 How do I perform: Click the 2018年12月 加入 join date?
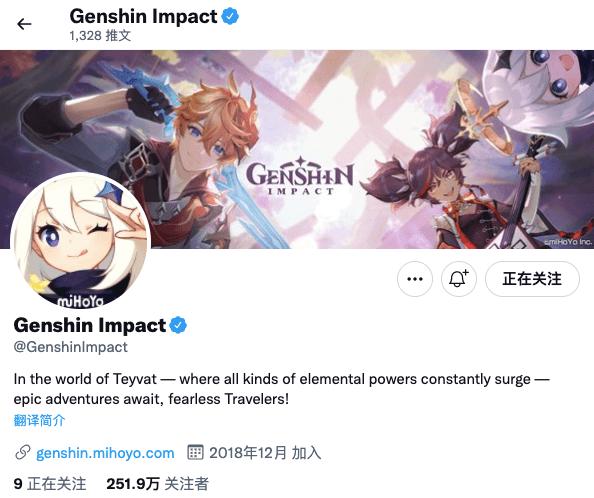[x=265, y=453]
